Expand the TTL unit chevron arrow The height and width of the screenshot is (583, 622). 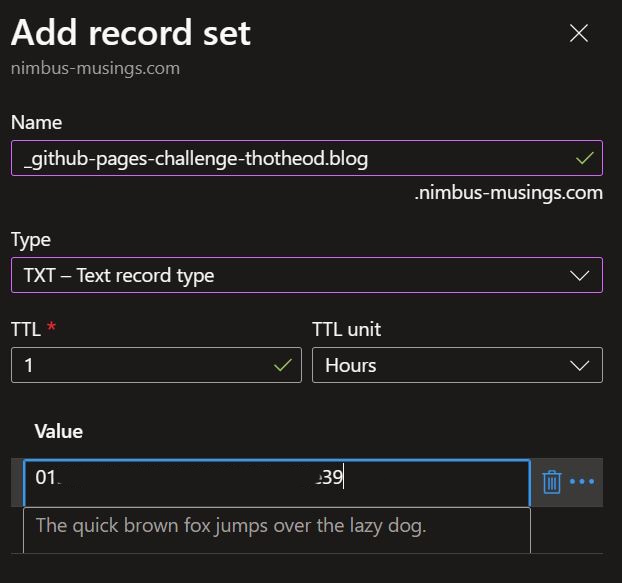point(579,365)
